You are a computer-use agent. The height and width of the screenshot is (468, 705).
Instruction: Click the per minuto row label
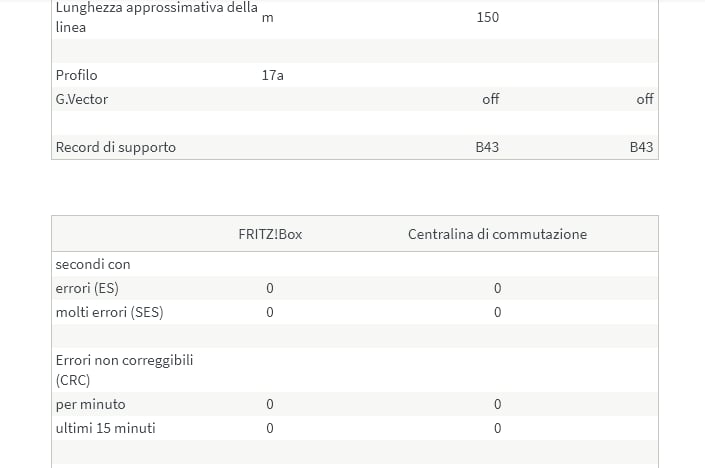point(90,404)
